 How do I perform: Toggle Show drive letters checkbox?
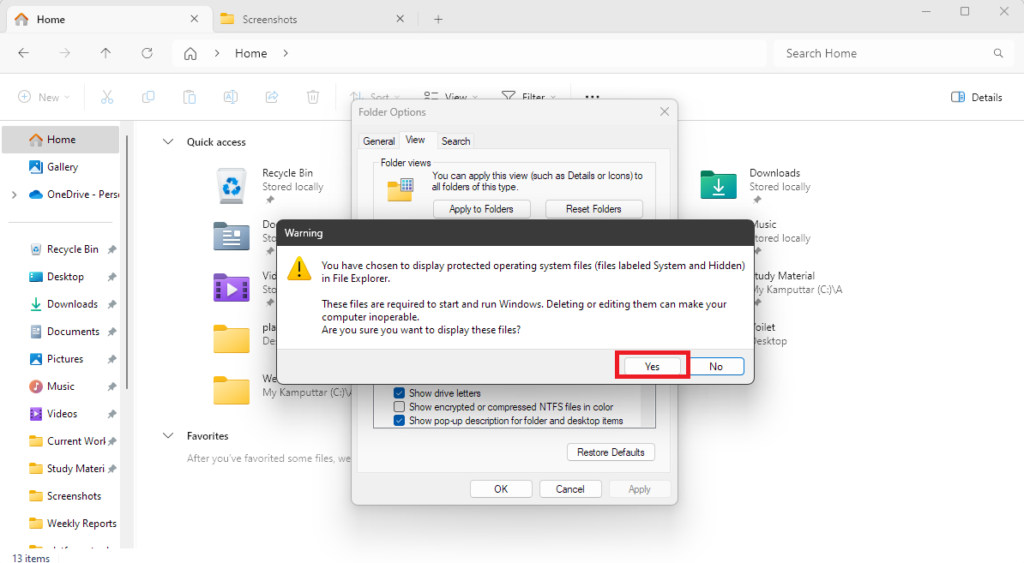[399, 393]
